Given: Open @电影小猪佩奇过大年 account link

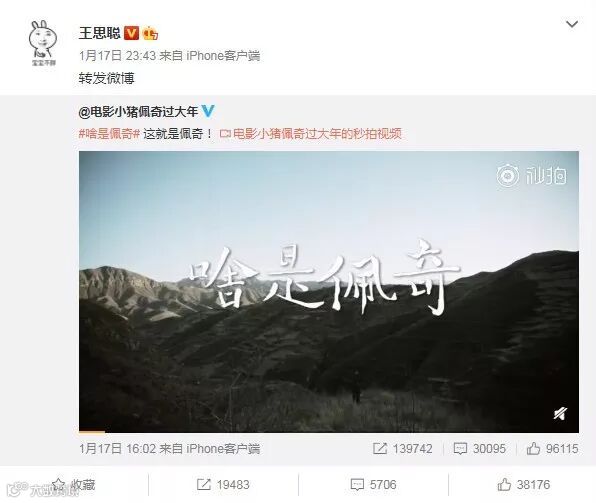Looking at the screenshot, I should 138,111.
